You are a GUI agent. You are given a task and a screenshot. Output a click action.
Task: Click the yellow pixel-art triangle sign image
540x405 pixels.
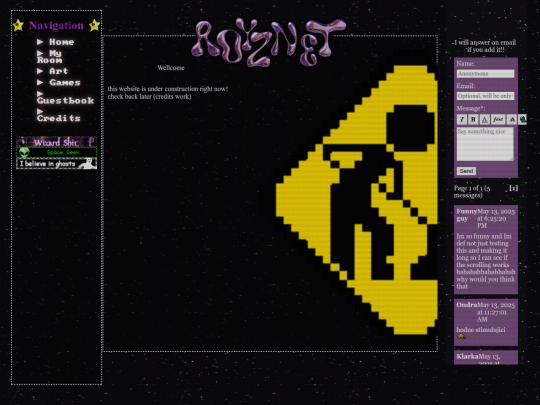tap(357, 200)
